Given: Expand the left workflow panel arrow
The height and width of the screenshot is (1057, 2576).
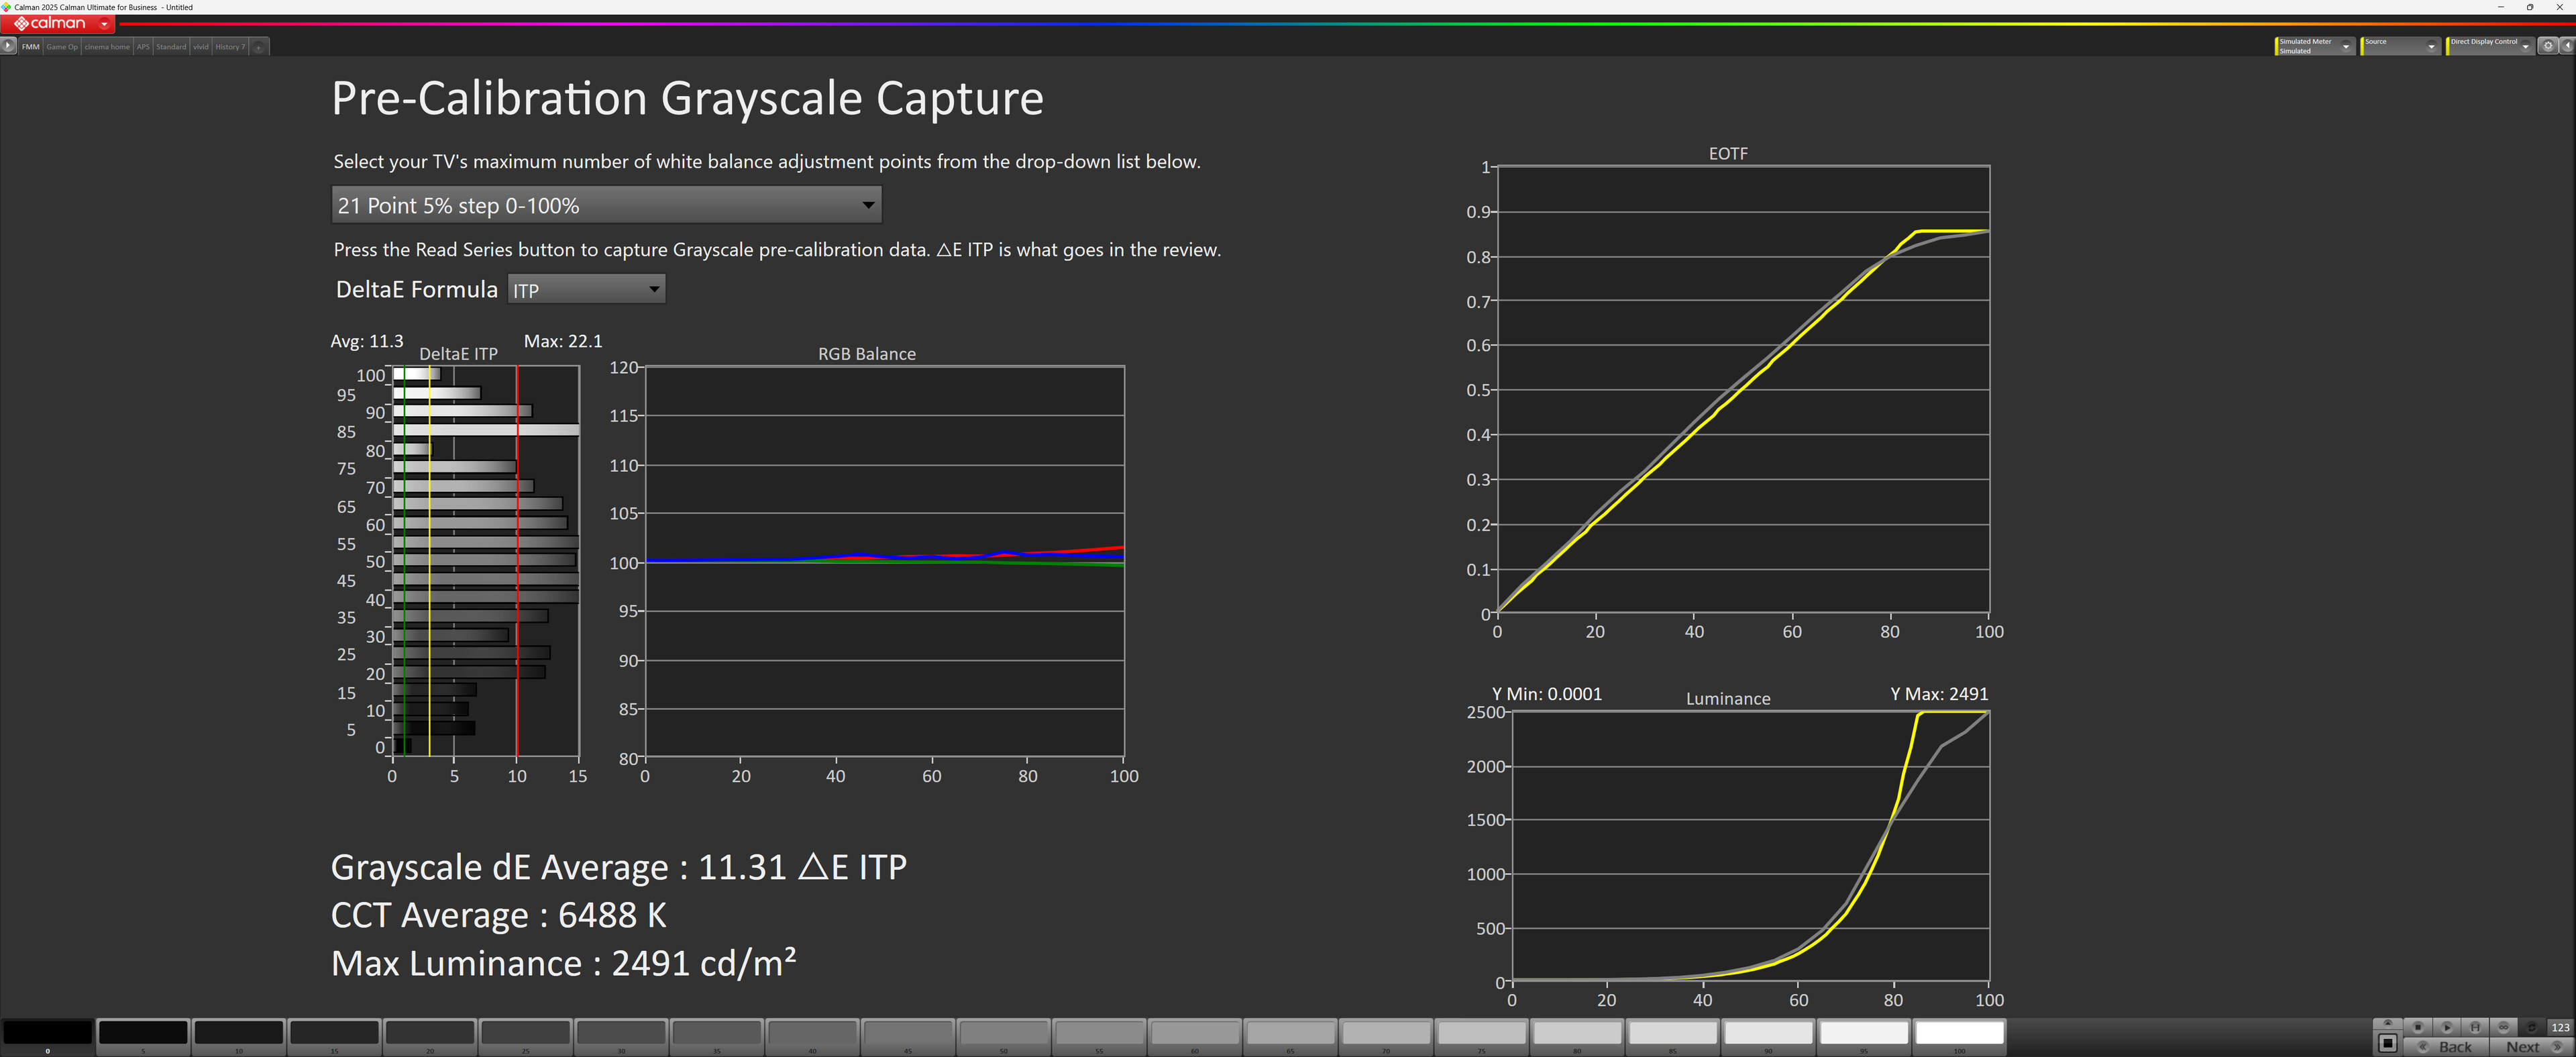Looking at the screenshot, I should 8,46.
